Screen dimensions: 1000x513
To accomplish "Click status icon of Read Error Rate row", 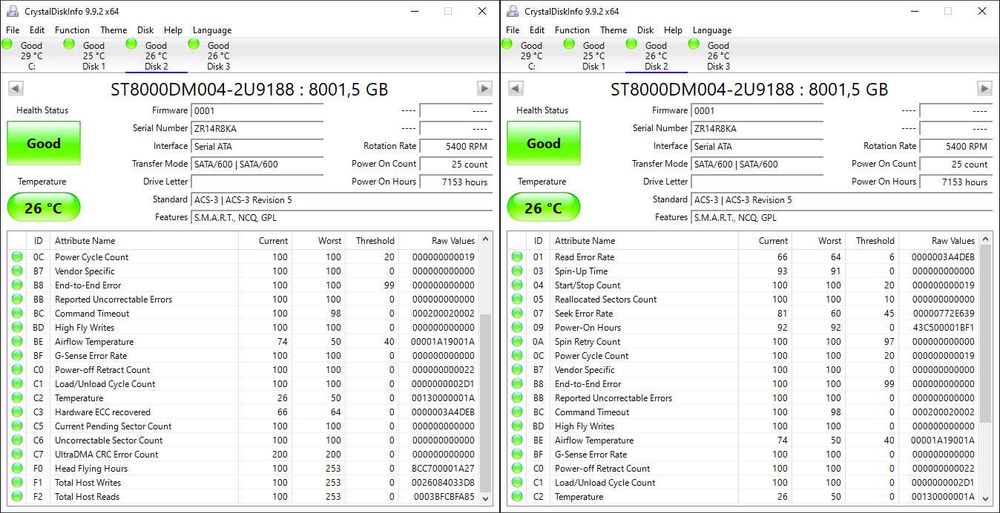I will tap(517, 257).
